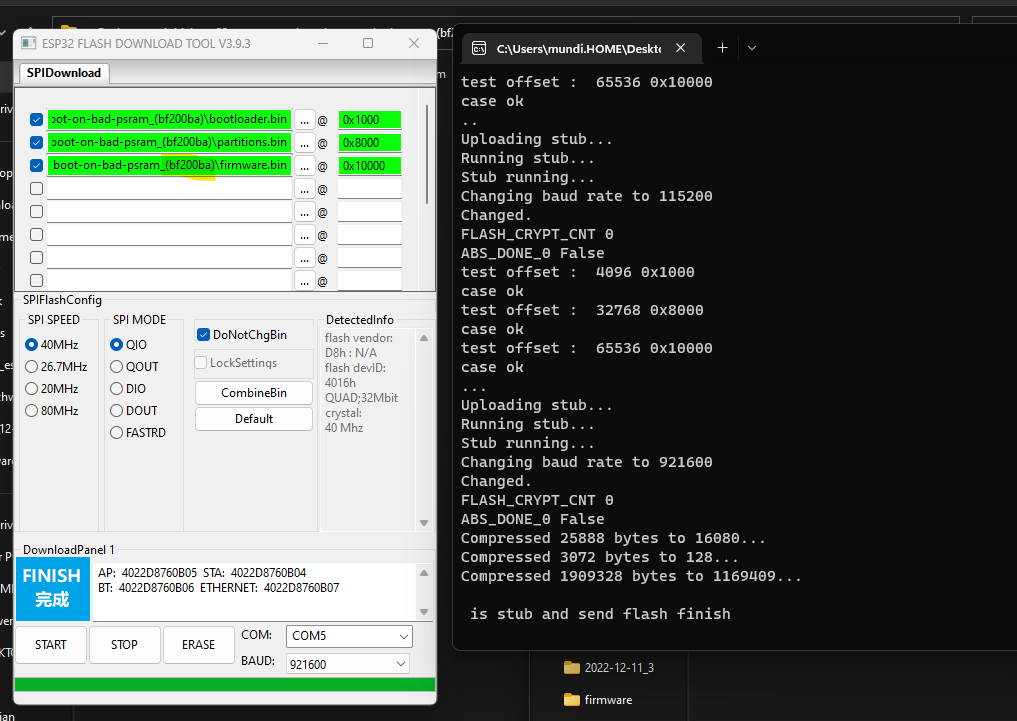Click the START button
Viewport: 1017px width, 721px height.
coord(51,644)
